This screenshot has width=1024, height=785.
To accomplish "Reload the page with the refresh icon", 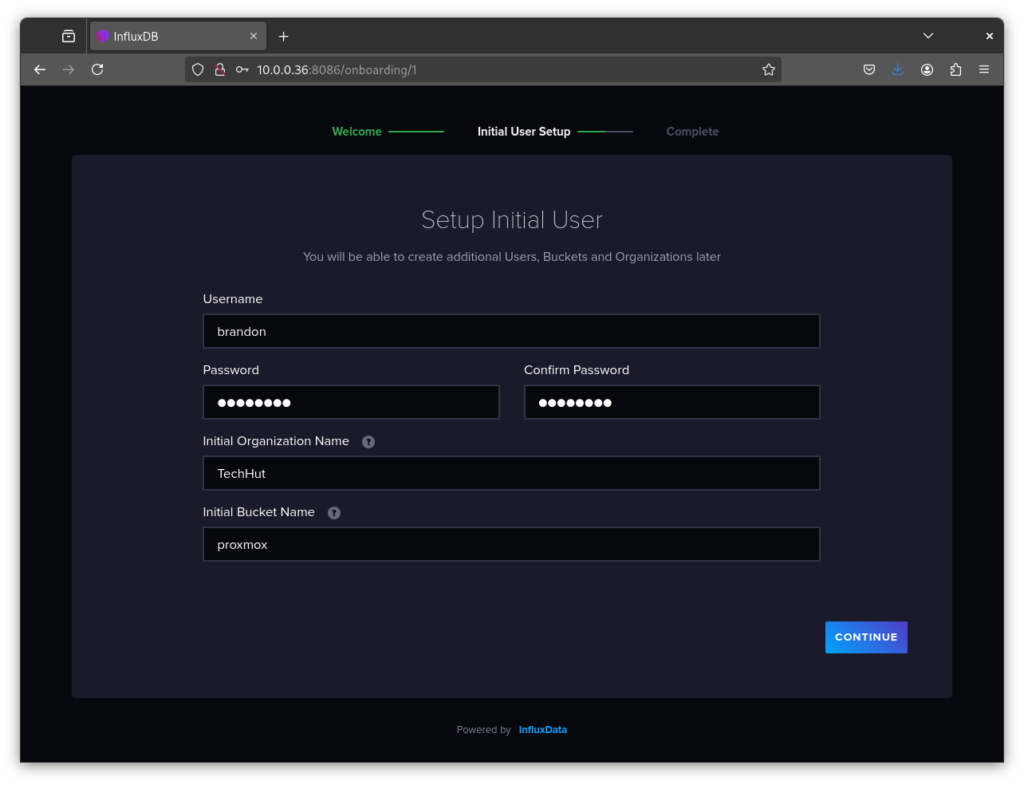I will point(97,70).
